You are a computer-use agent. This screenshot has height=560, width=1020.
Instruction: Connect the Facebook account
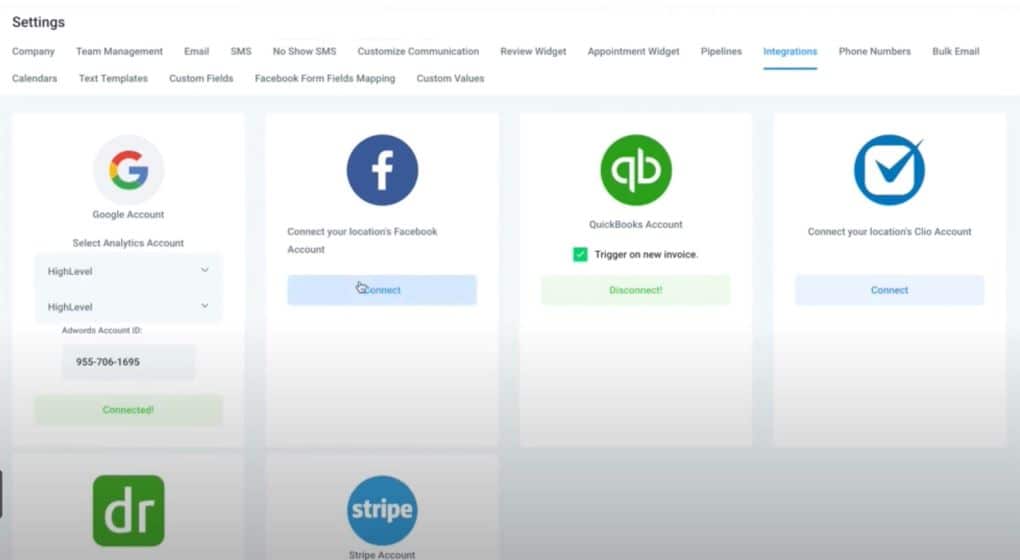pyautogui.click(x=382, y=290)
